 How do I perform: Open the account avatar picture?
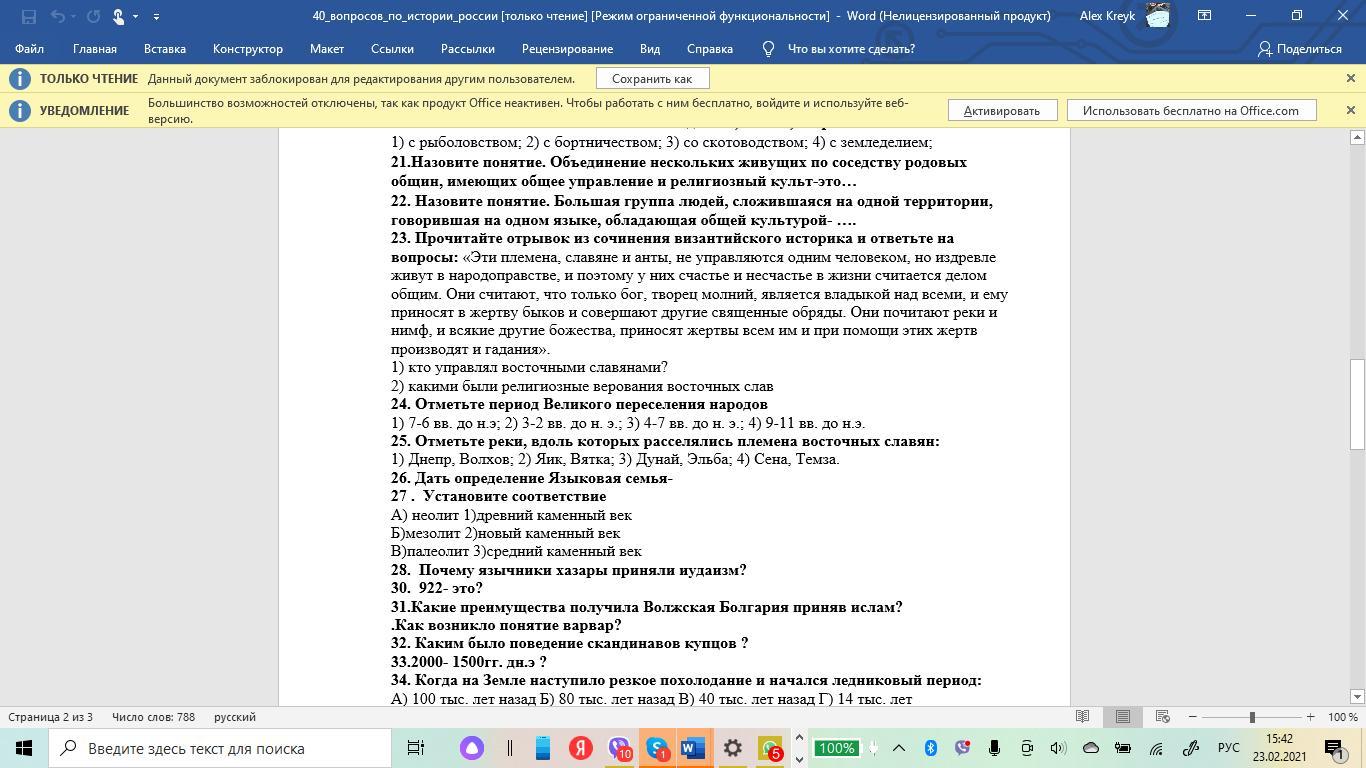tap(1157, 16)
